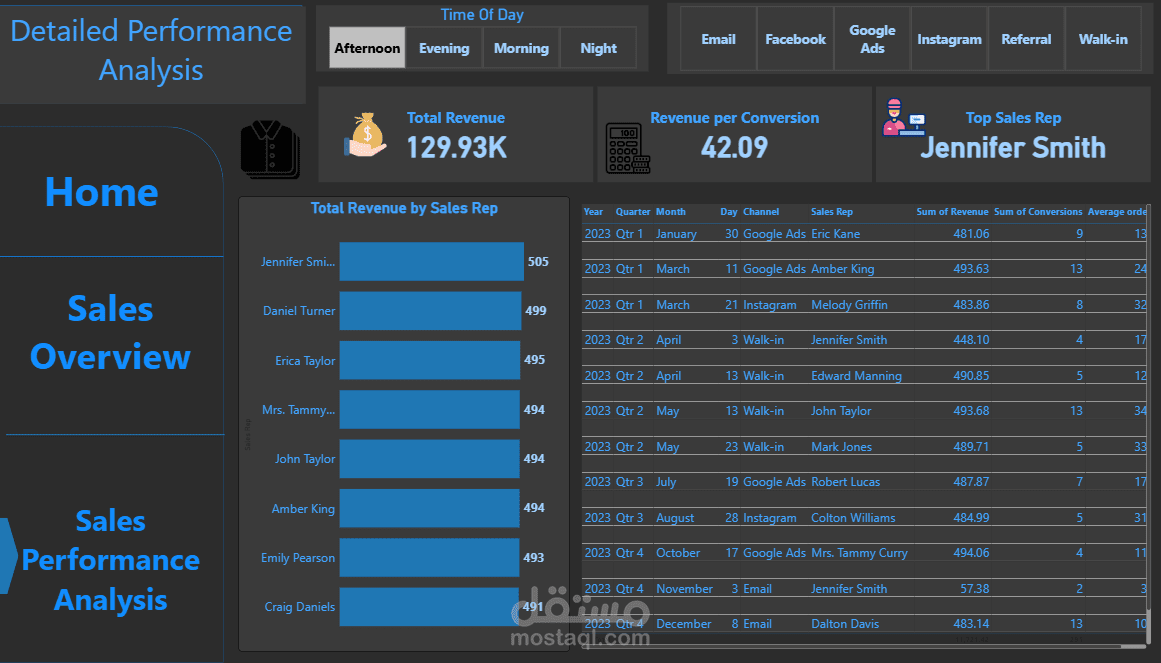Click the Erica Taylor revenue bar

click(429, 360)
